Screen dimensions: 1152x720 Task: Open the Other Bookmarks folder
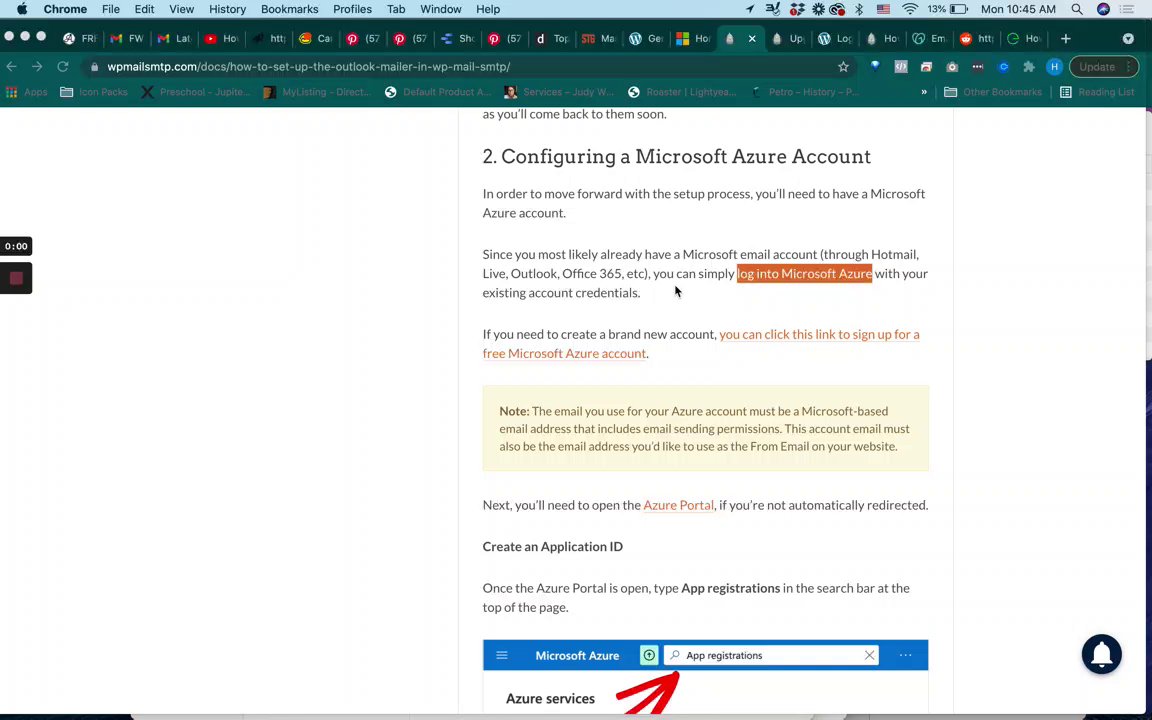[x=993, y=92]
